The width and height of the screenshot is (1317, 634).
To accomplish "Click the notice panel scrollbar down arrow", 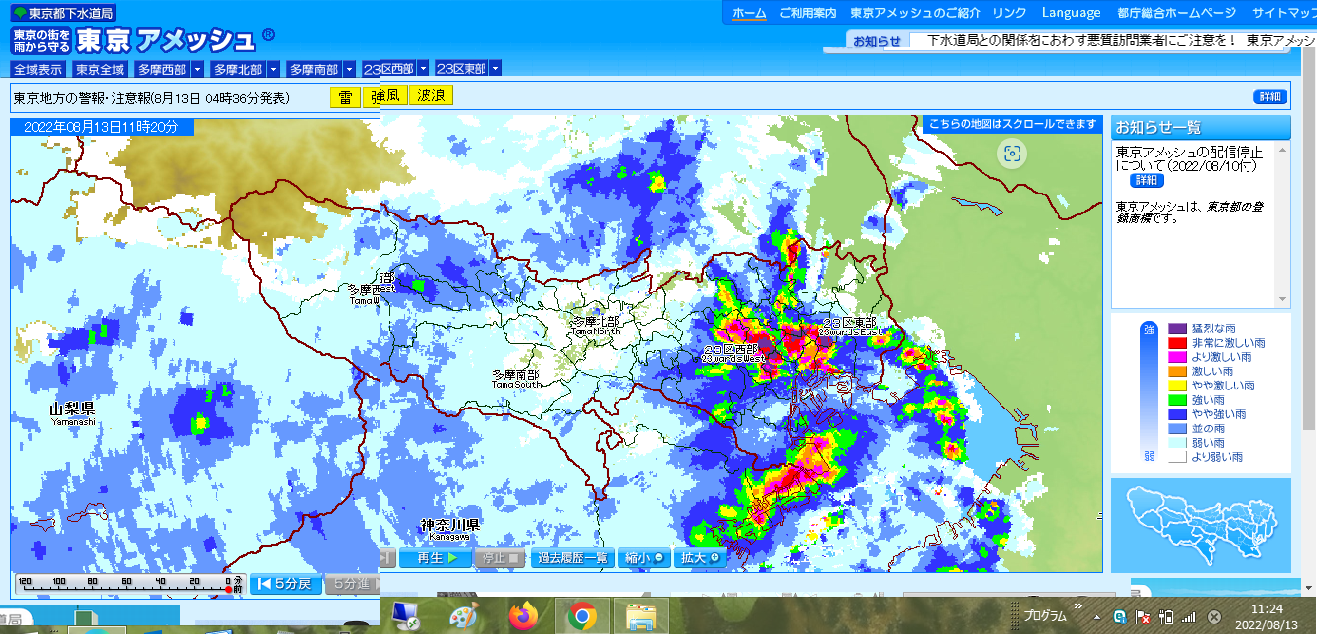I will (1283, 299).
